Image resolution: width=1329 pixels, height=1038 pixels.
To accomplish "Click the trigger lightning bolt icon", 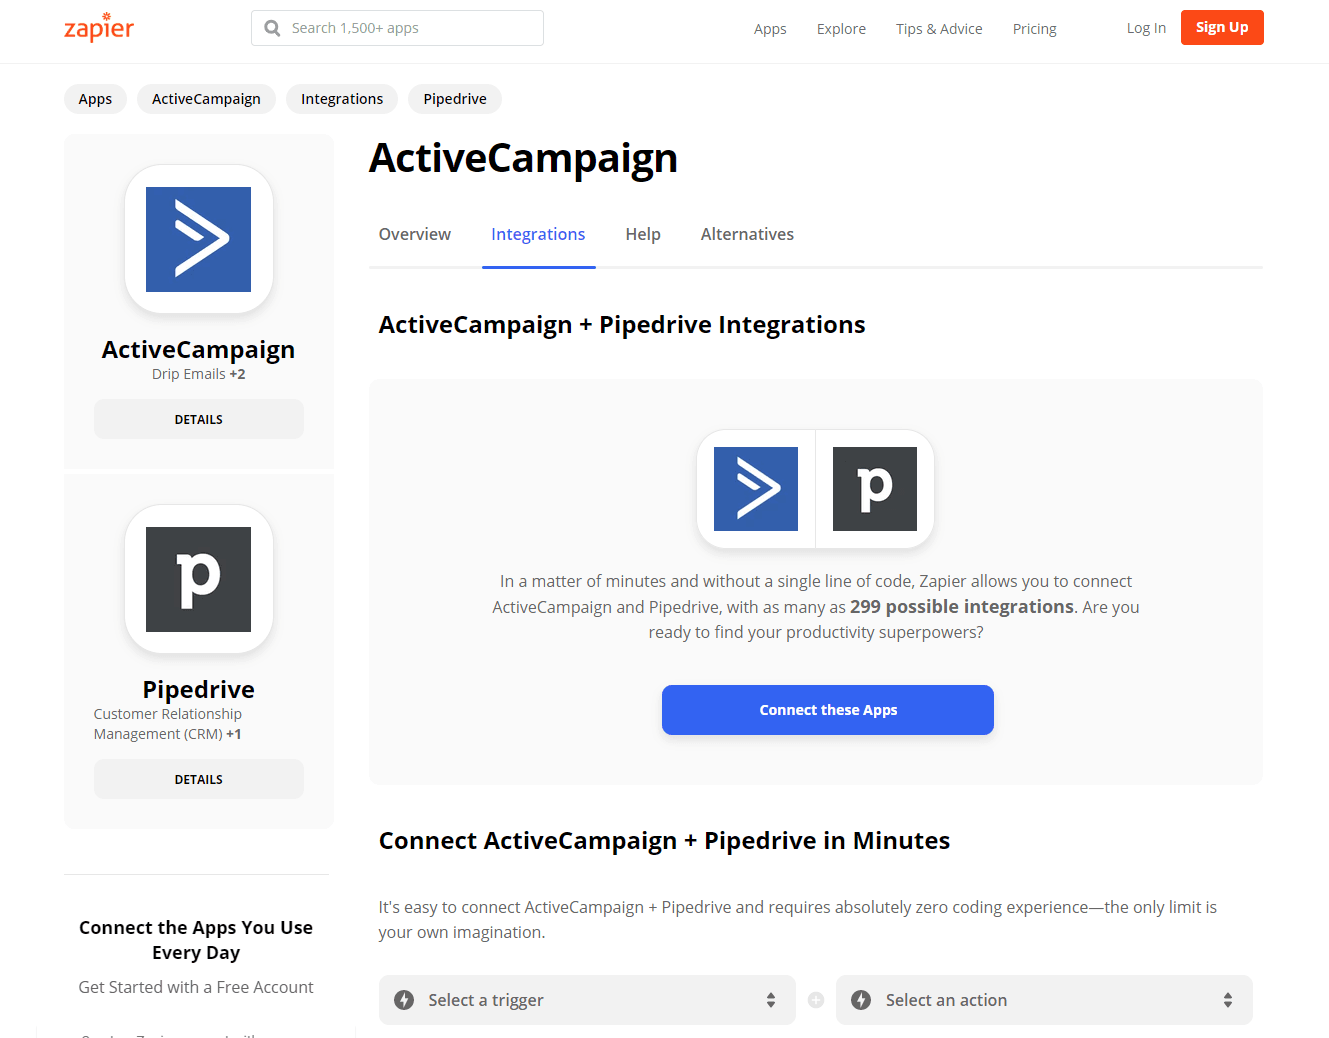I will [404, 1000].
